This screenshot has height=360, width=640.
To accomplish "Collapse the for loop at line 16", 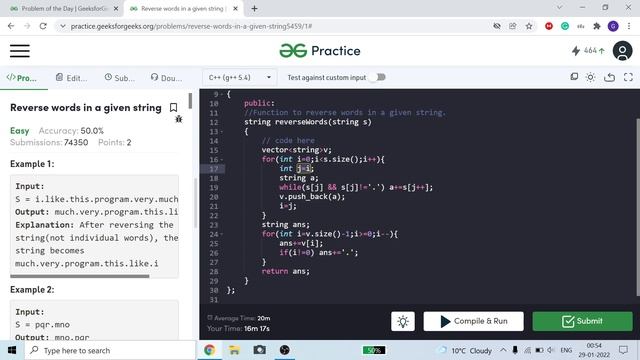I will (222, 160).
